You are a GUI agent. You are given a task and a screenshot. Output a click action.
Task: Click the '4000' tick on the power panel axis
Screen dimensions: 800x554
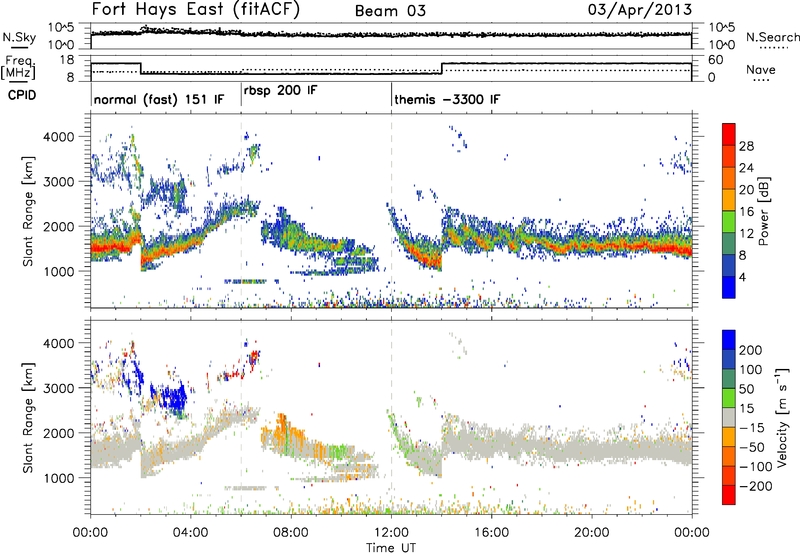(x=58, y=137)
